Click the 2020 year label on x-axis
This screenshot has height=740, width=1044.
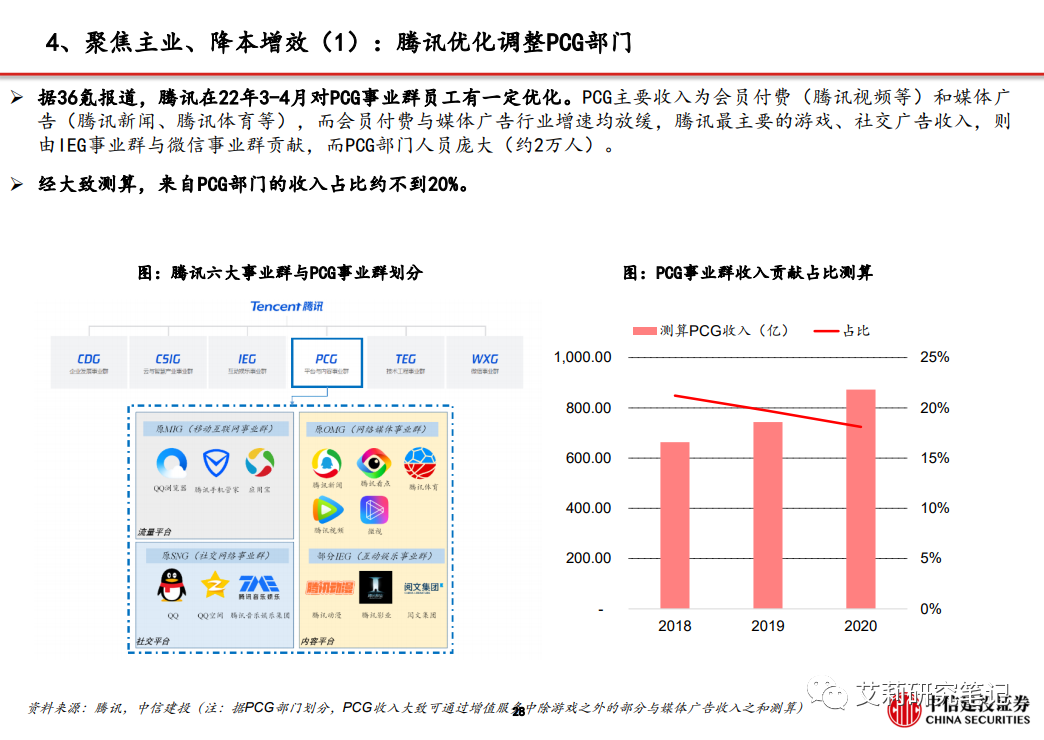coord(860,626)
